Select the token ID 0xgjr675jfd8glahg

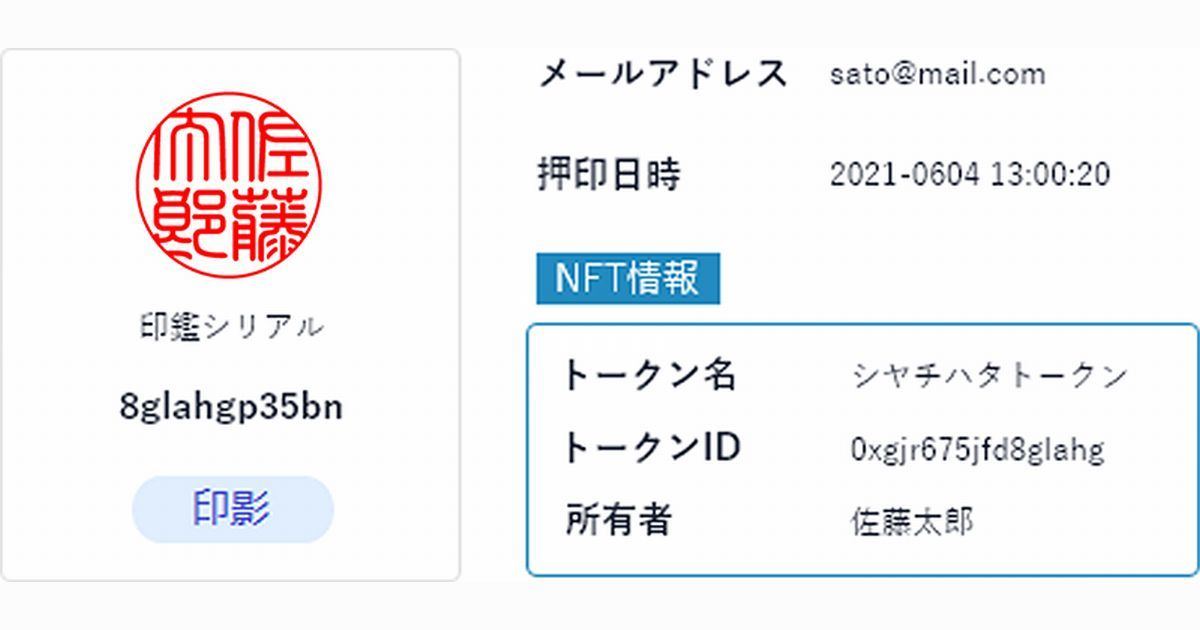click(977, 450)
